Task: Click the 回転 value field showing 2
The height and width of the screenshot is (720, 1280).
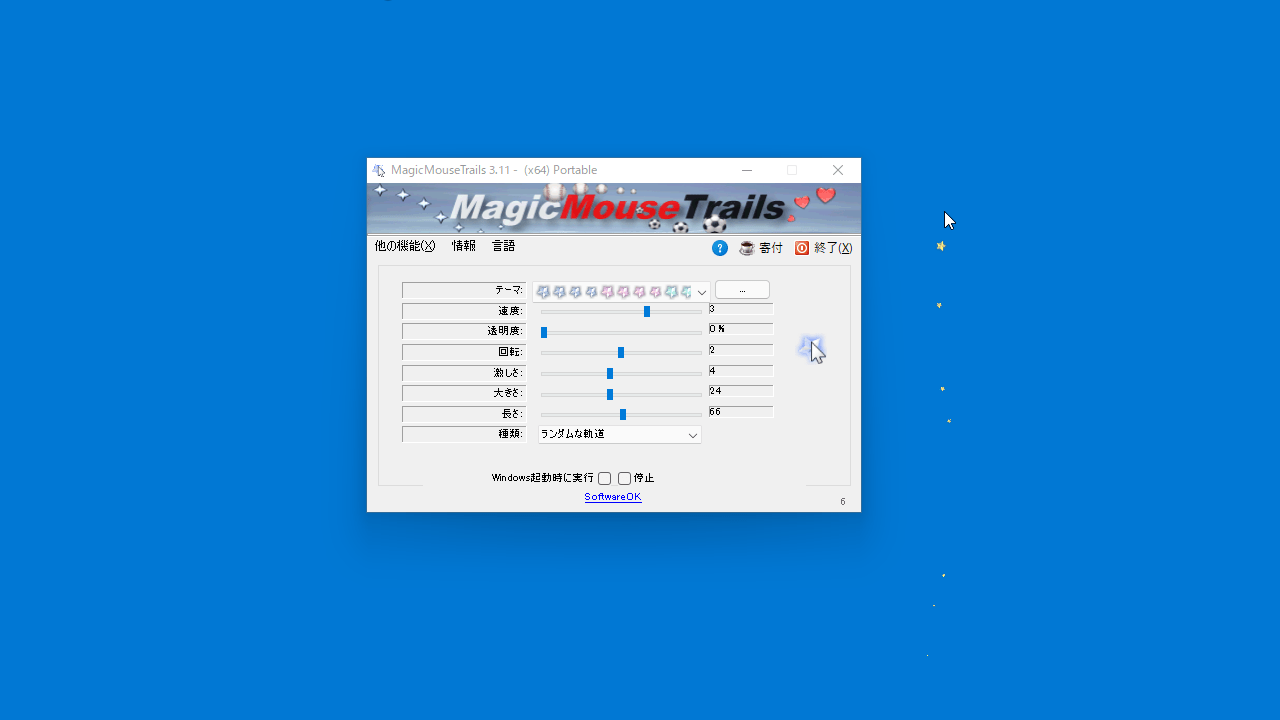Action: pos(740,351)
